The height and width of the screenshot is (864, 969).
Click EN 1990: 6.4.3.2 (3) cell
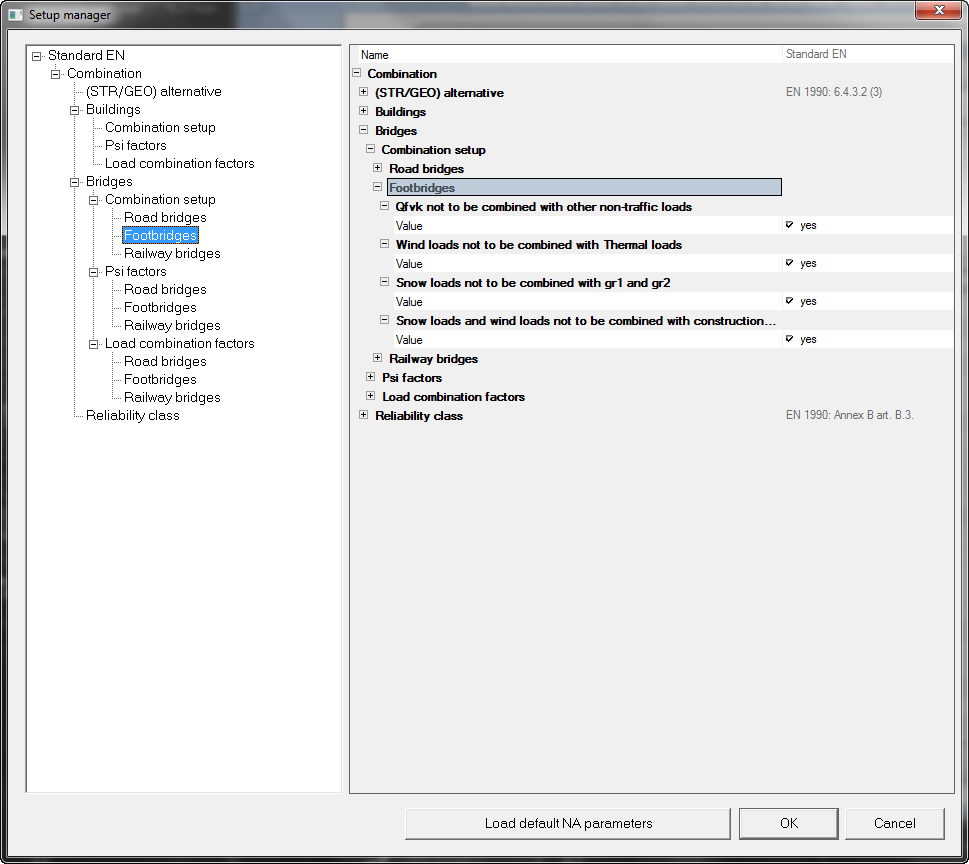(x=834, y=92)
